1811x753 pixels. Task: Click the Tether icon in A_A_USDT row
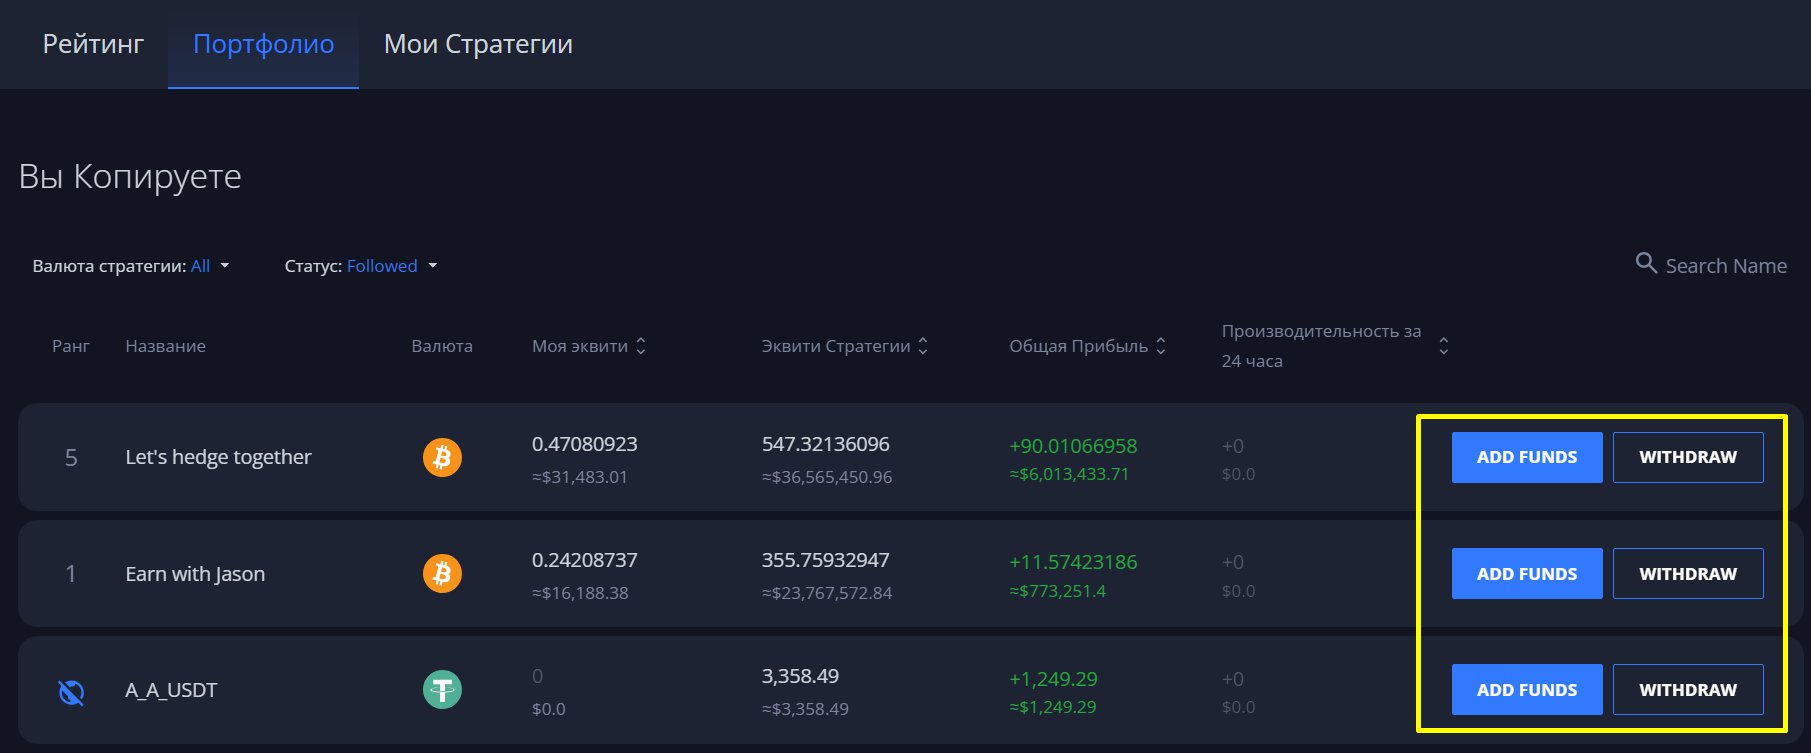pyautogui.click(x=442, y=690)
